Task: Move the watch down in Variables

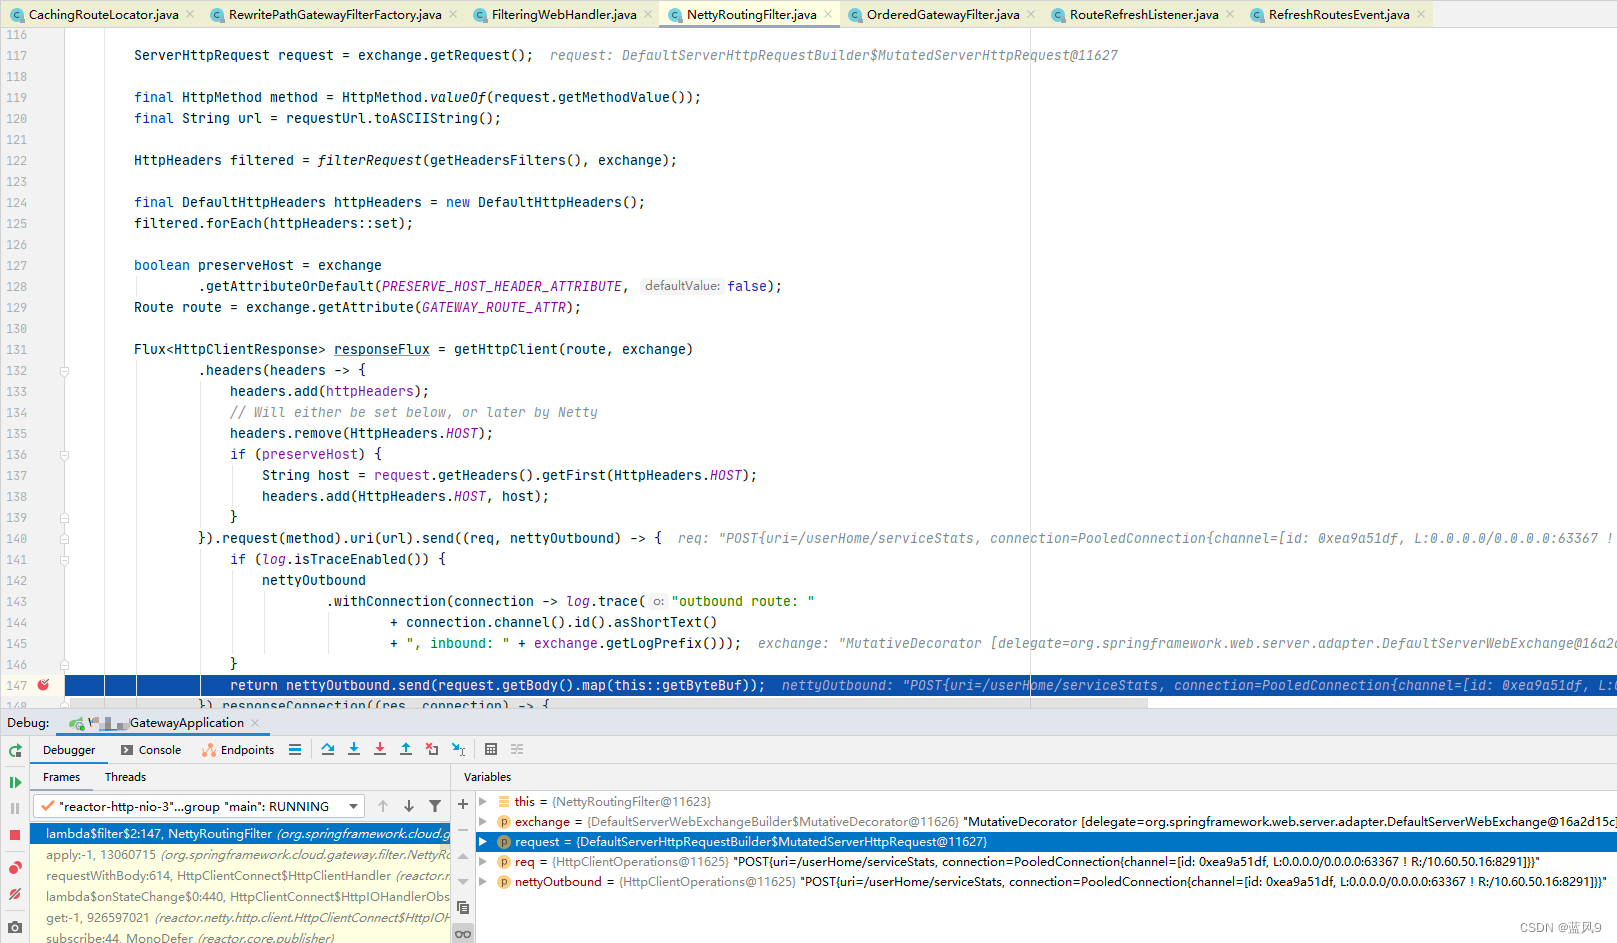Action: pyautogui.click(x=463, y=882)
